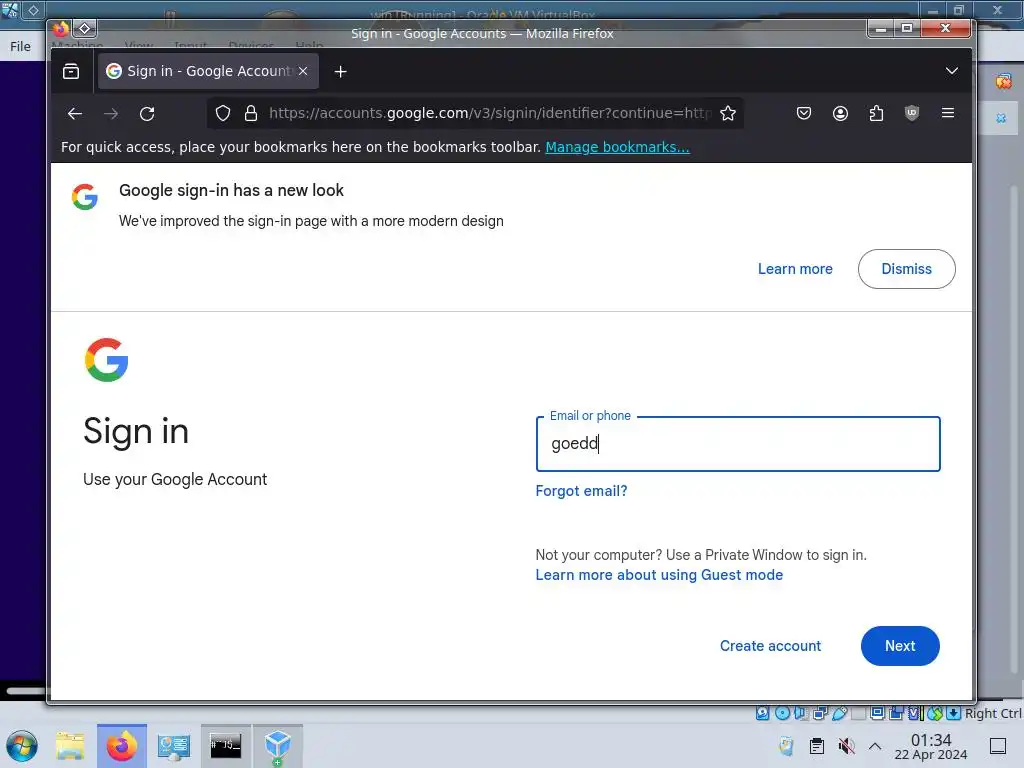Dismiss the new sign-in look banner
Image resolution: width=1024 pixels, height=768 pixels.
906,269
